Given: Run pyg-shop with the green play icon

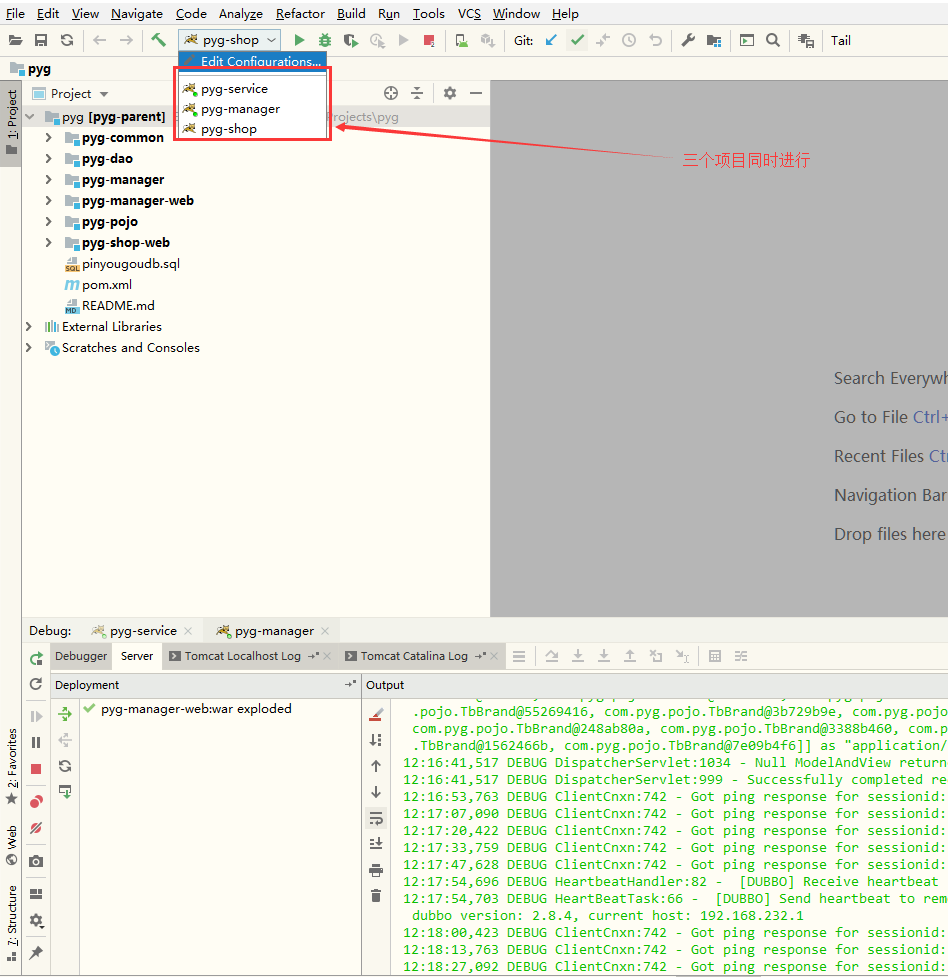Looking at the screenshot, I should coord(299,41).
